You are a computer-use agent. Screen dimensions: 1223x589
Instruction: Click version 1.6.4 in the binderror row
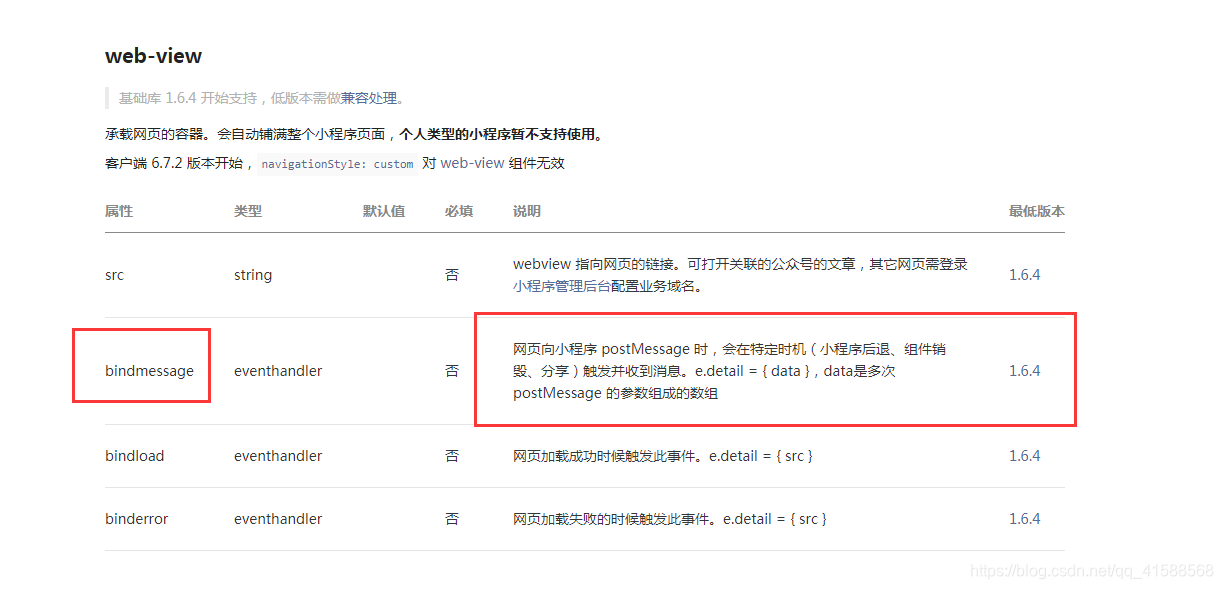[1025, 519]
